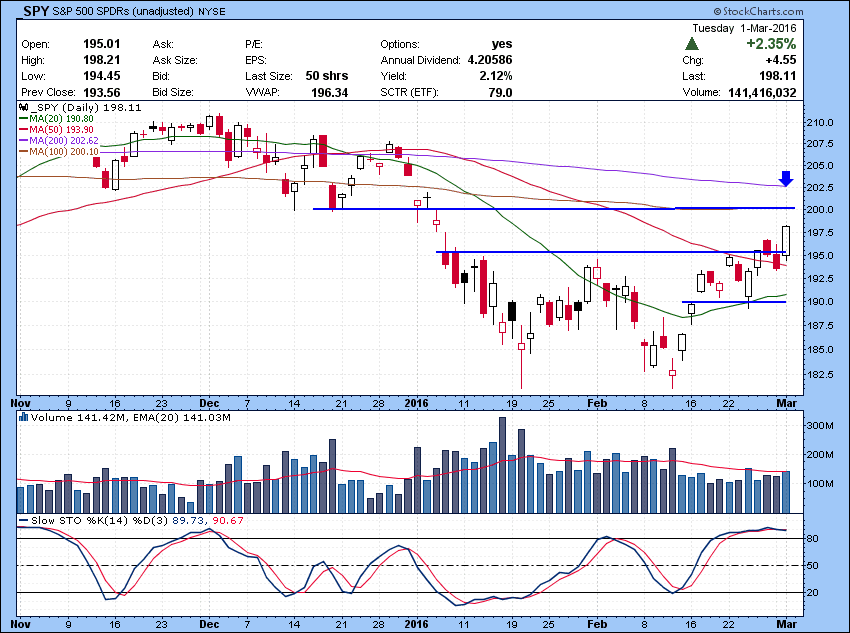Select the Low value 194.45

pos(101,76)
